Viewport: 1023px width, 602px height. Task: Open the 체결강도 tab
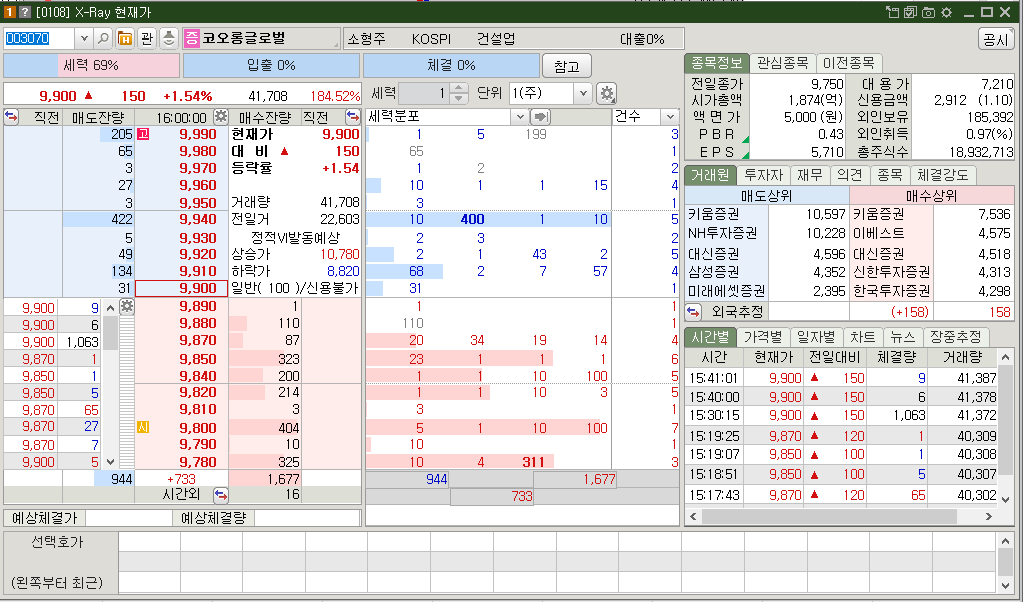coord(943,175)
